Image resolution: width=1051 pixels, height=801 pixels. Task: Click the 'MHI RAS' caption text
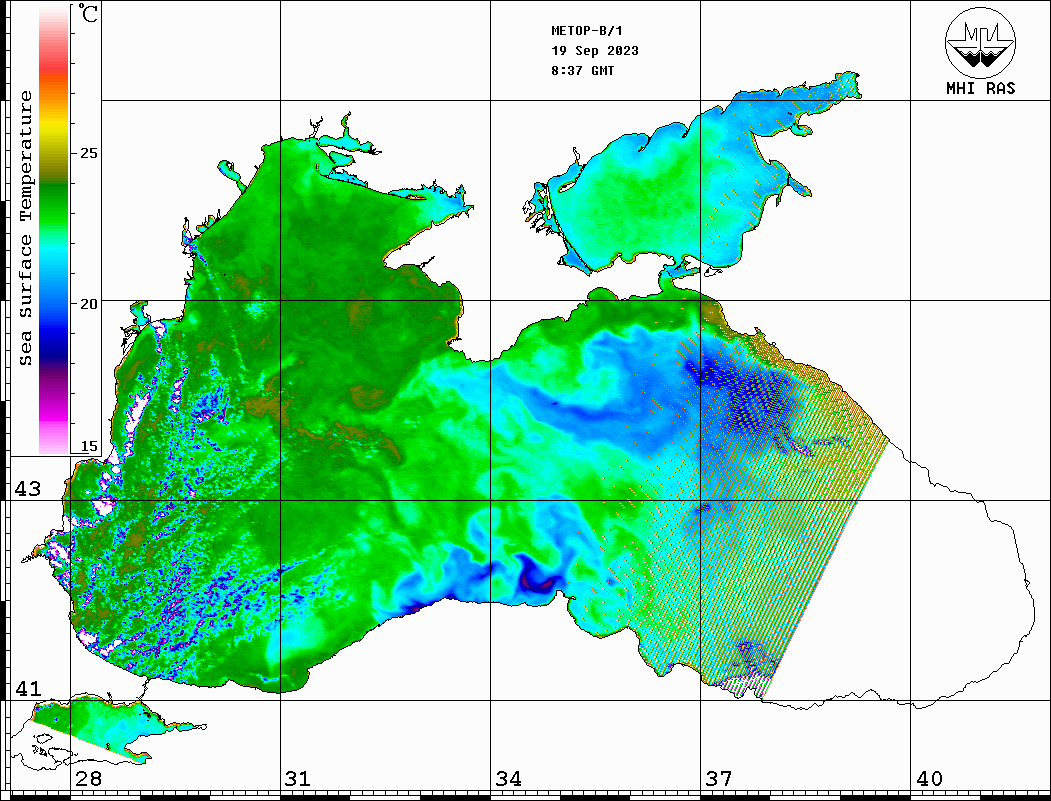click(981, 88)
